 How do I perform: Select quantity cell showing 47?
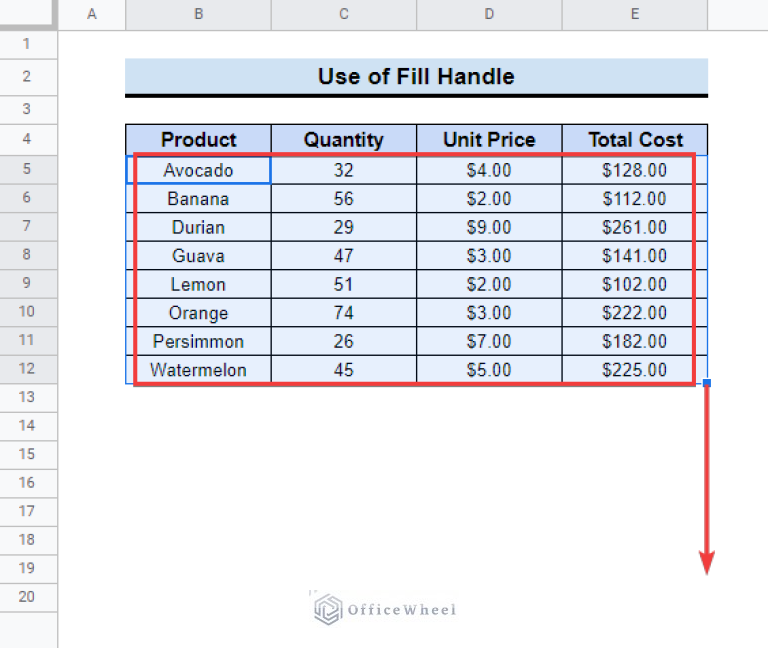coord(344,255)
